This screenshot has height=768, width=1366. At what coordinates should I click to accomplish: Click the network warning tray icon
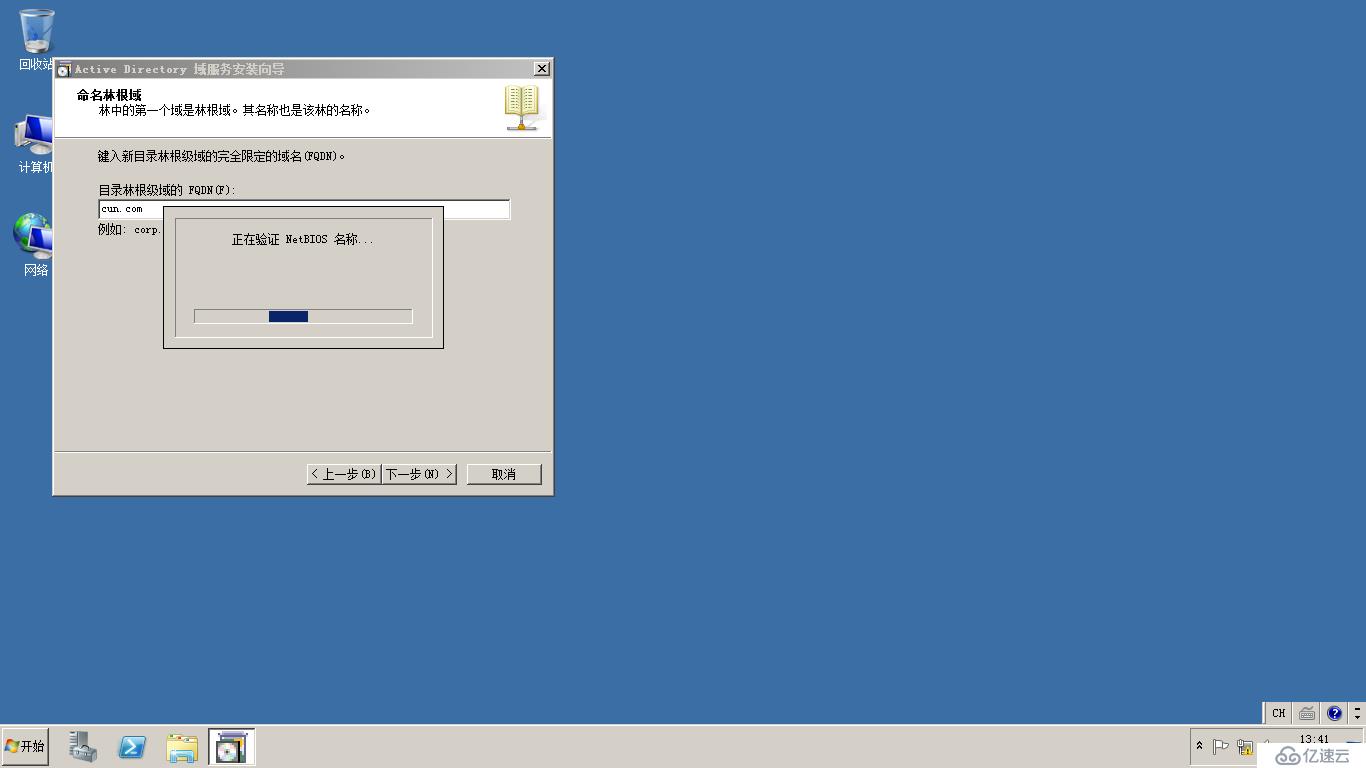tap(1245, 746)
